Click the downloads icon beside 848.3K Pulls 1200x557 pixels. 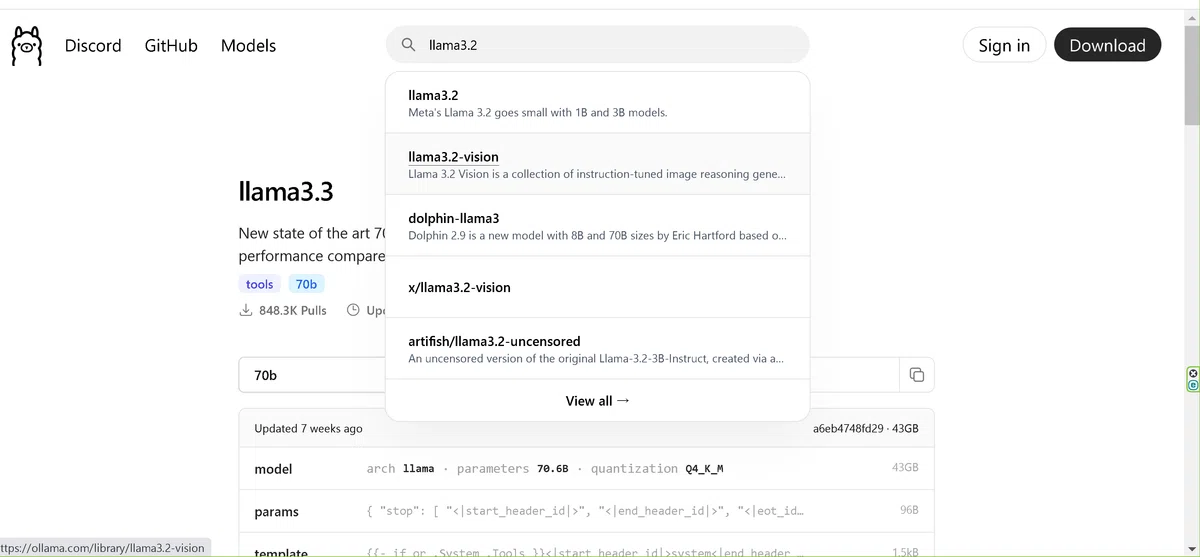click(246, 310)
